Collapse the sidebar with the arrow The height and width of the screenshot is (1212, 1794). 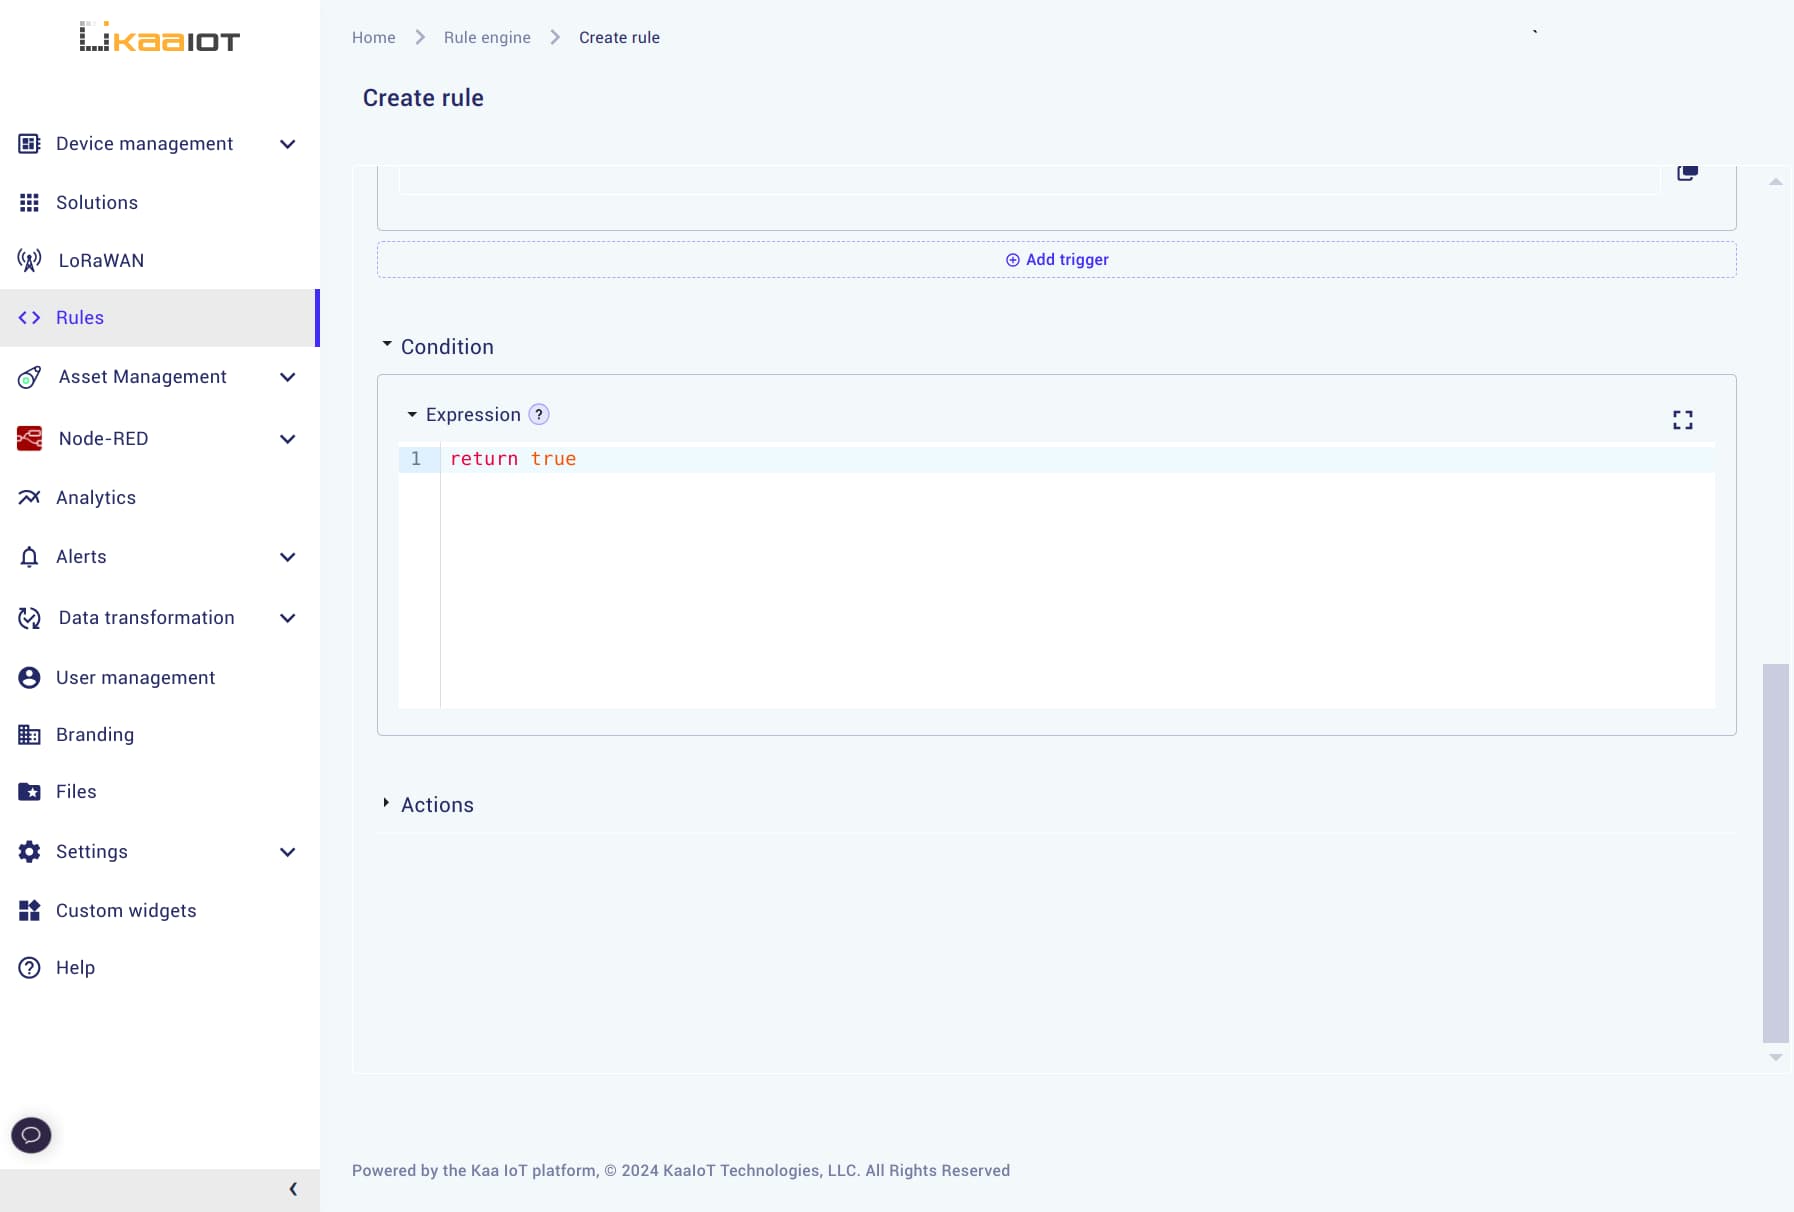pyautogui.click(x=293, y=1189)
